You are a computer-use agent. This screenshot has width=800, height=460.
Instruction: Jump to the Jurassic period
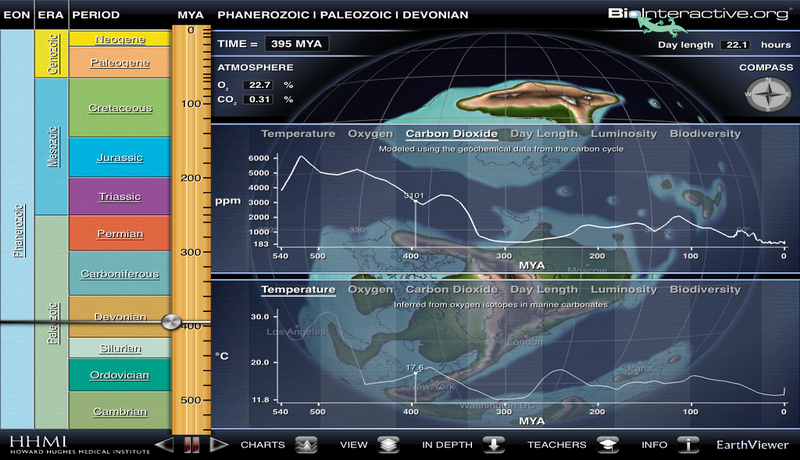[120, 158]
